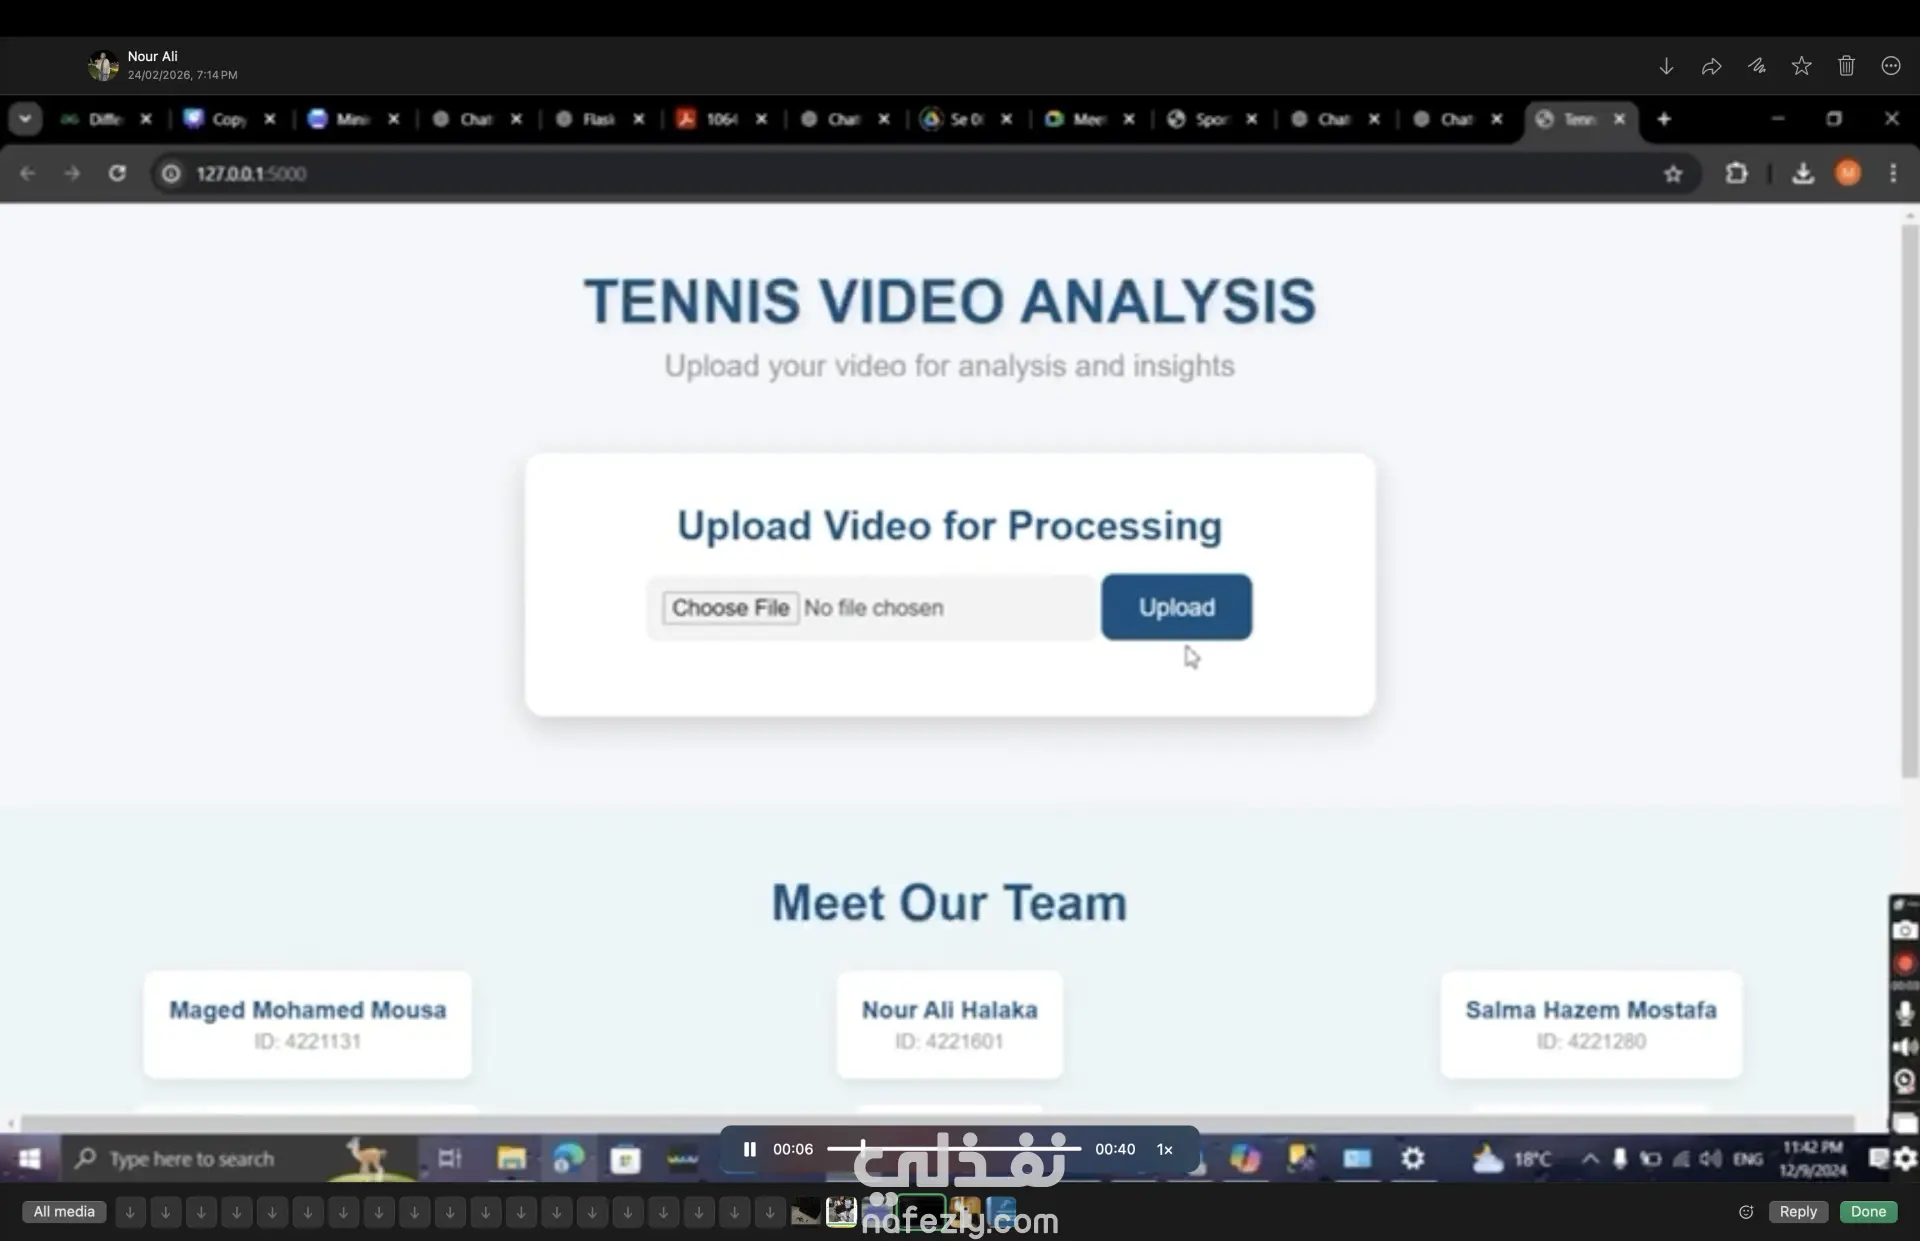This screenshot has height=1241, width=1920.
Task: Bookmark this page with the address bar star
Action: coord(1673,174)
